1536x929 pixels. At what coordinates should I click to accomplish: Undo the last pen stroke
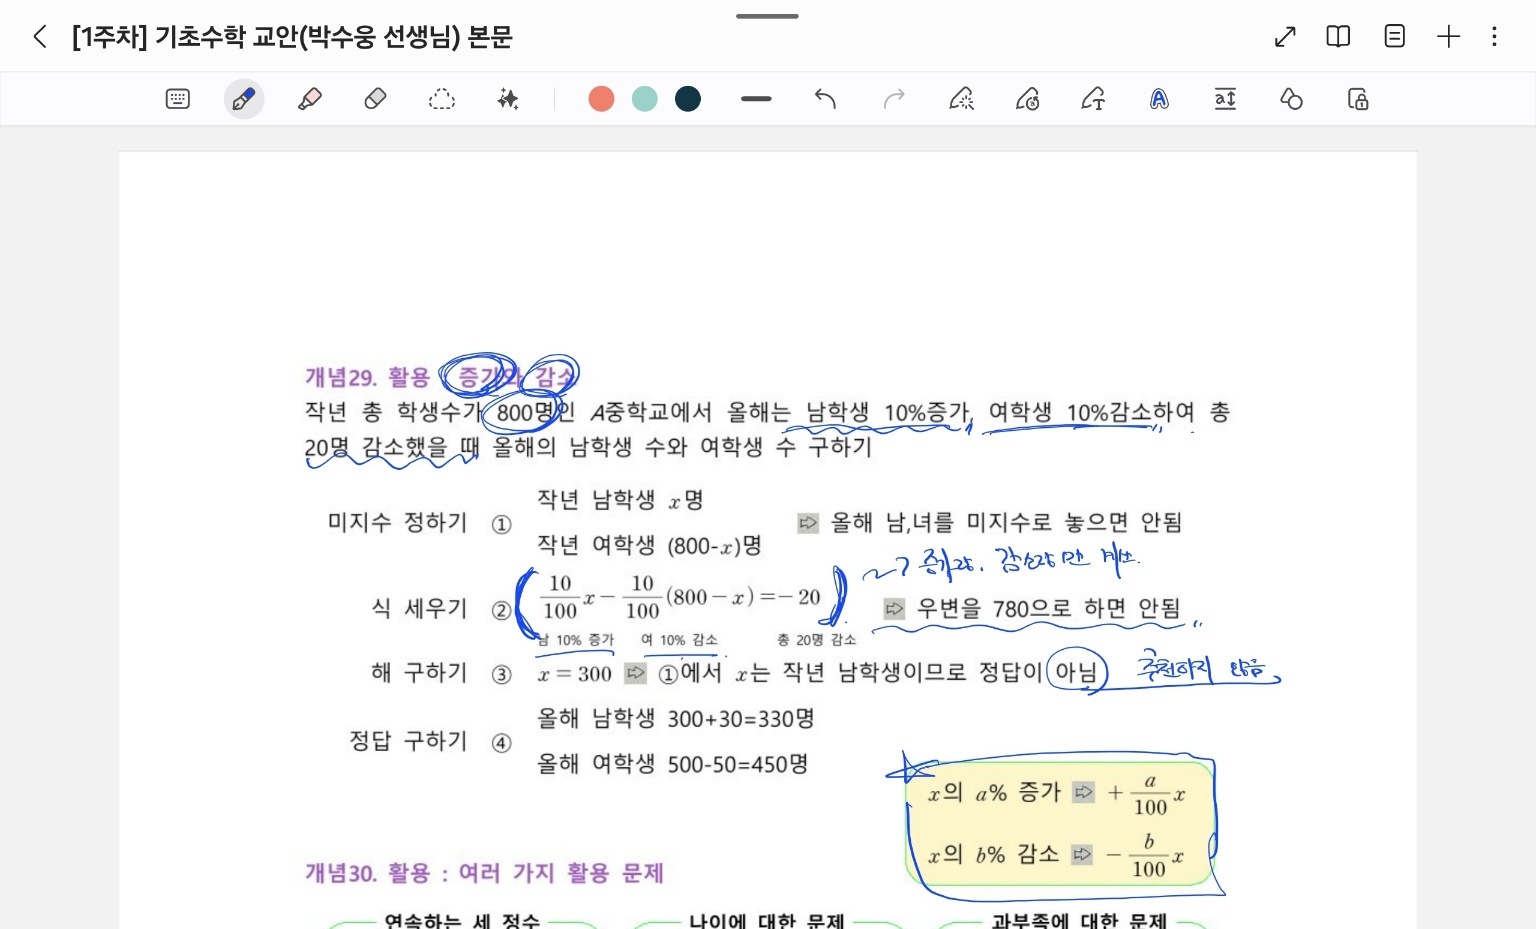[825, 99]
